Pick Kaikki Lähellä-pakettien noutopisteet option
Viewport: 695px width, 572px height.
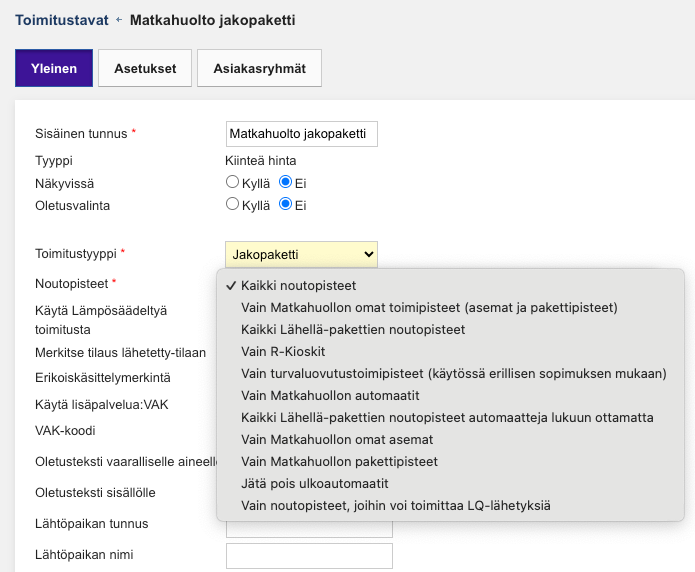point(450,329)
